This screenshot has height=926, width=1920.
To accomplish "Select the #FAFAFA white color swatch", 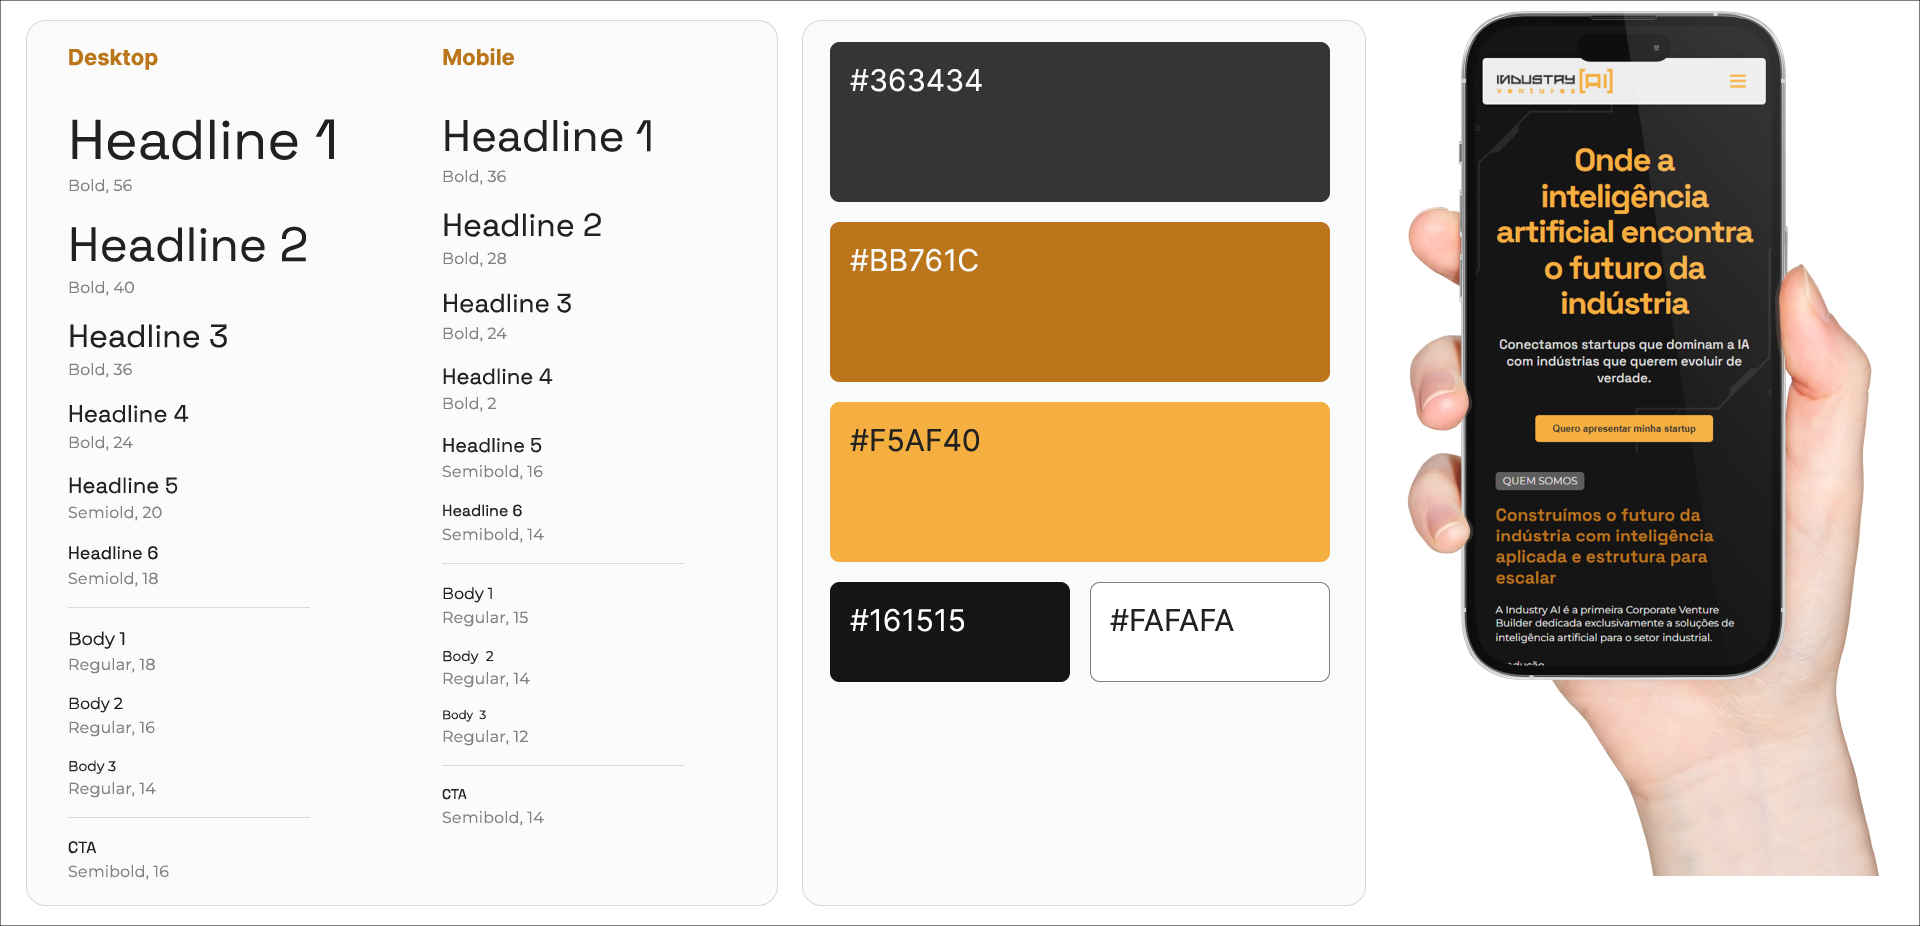I will coord(1209,632).
